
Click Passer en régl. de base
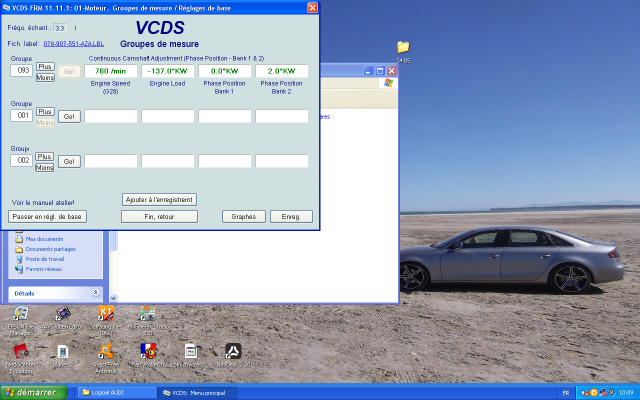(47, 216)
